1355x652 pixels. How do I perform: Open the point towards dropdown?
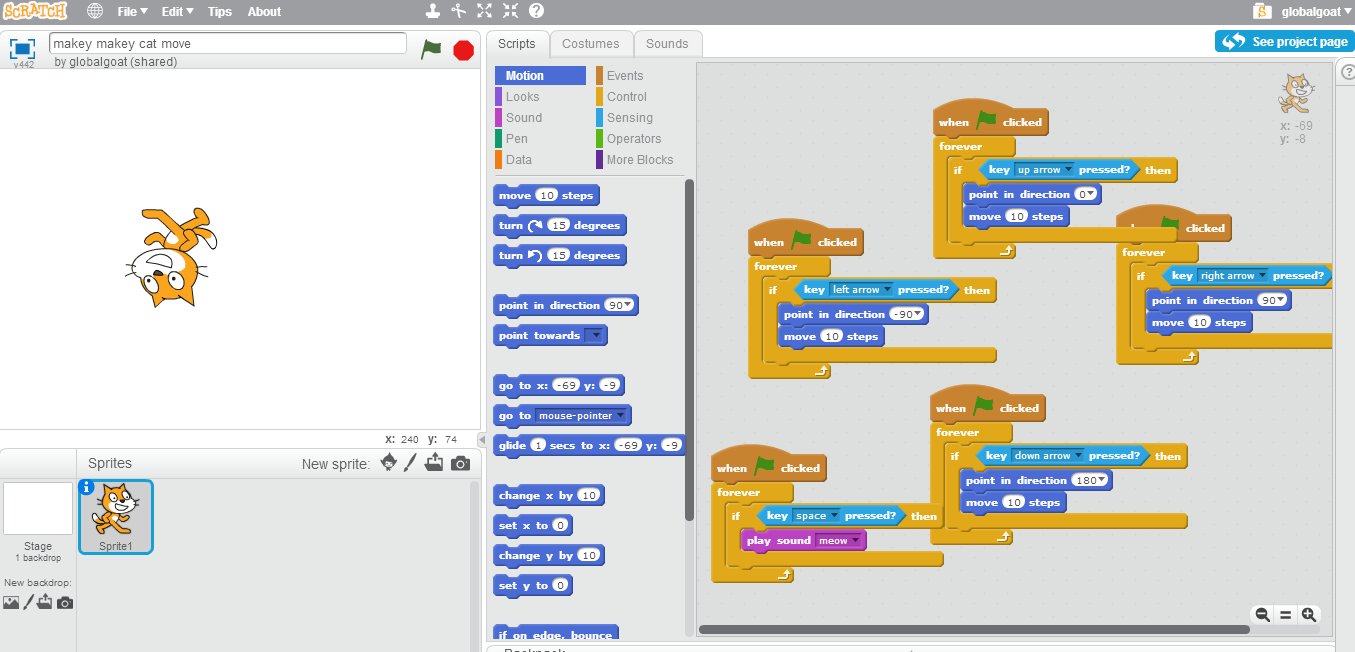click(x=596, y=336)
